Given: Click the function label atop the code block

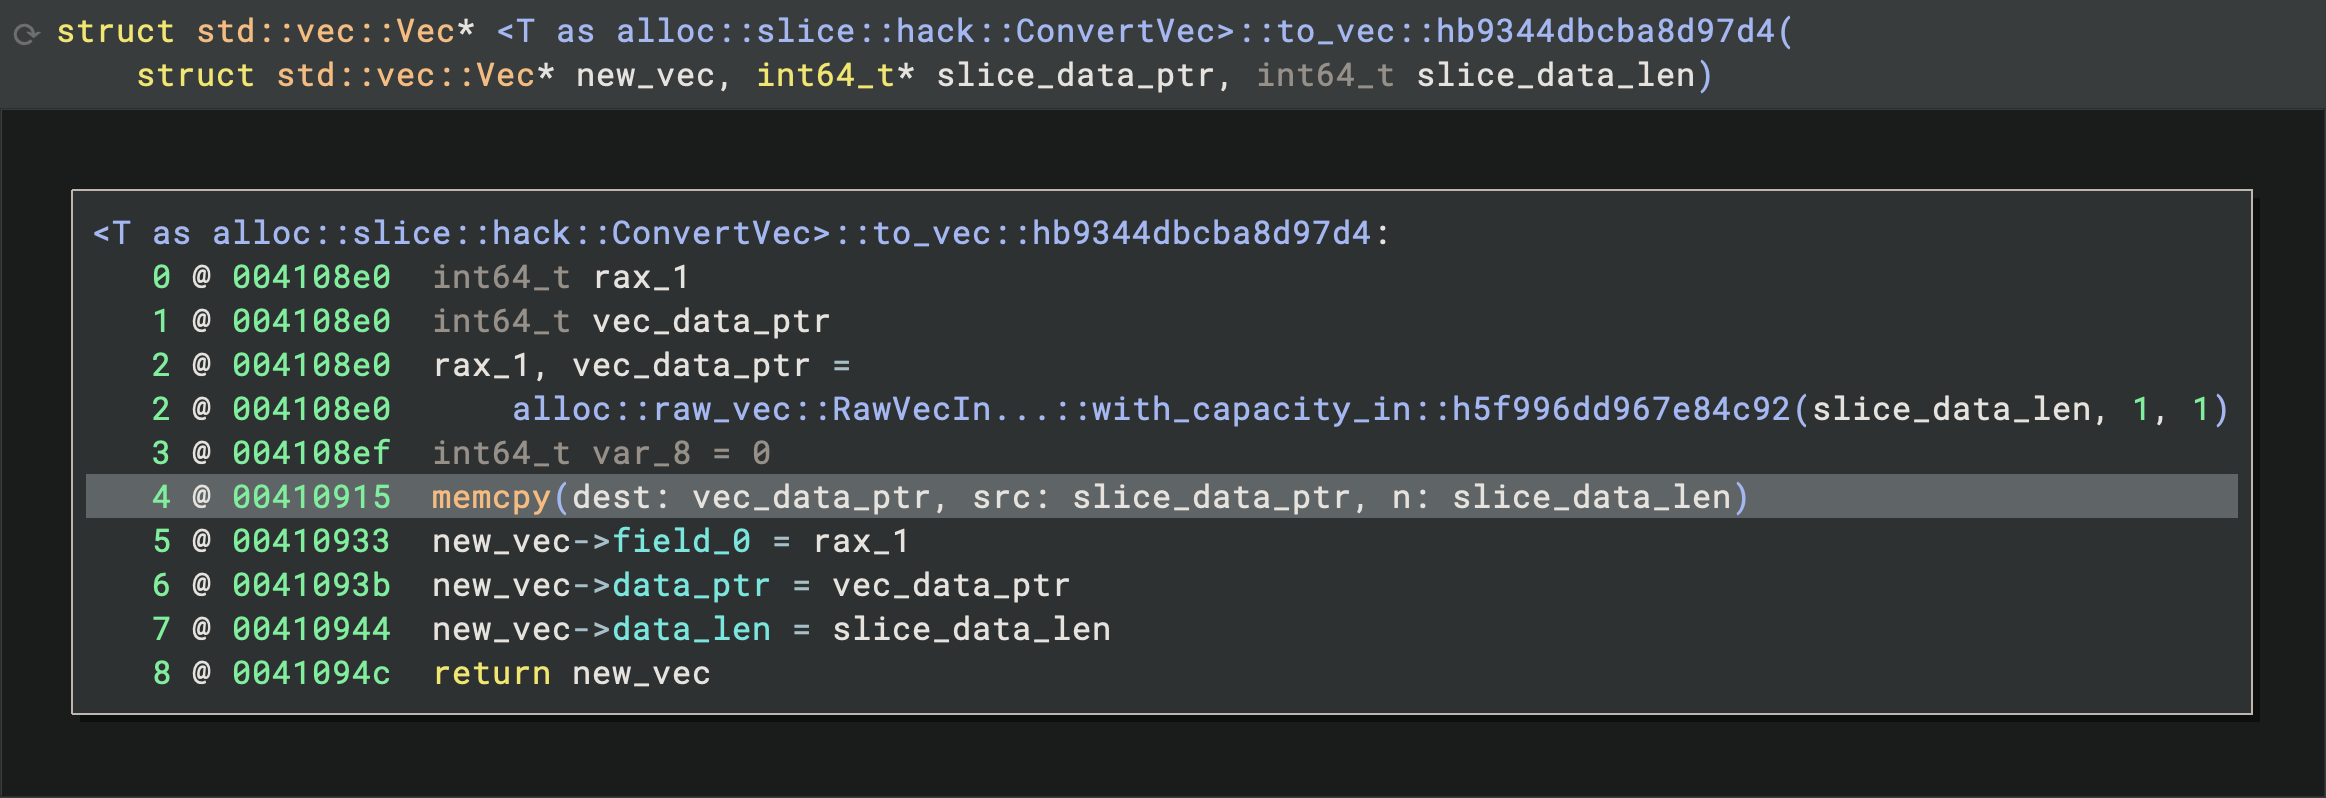Looking at the screenshot, I should pyautogui.click(x=740, y=233).
